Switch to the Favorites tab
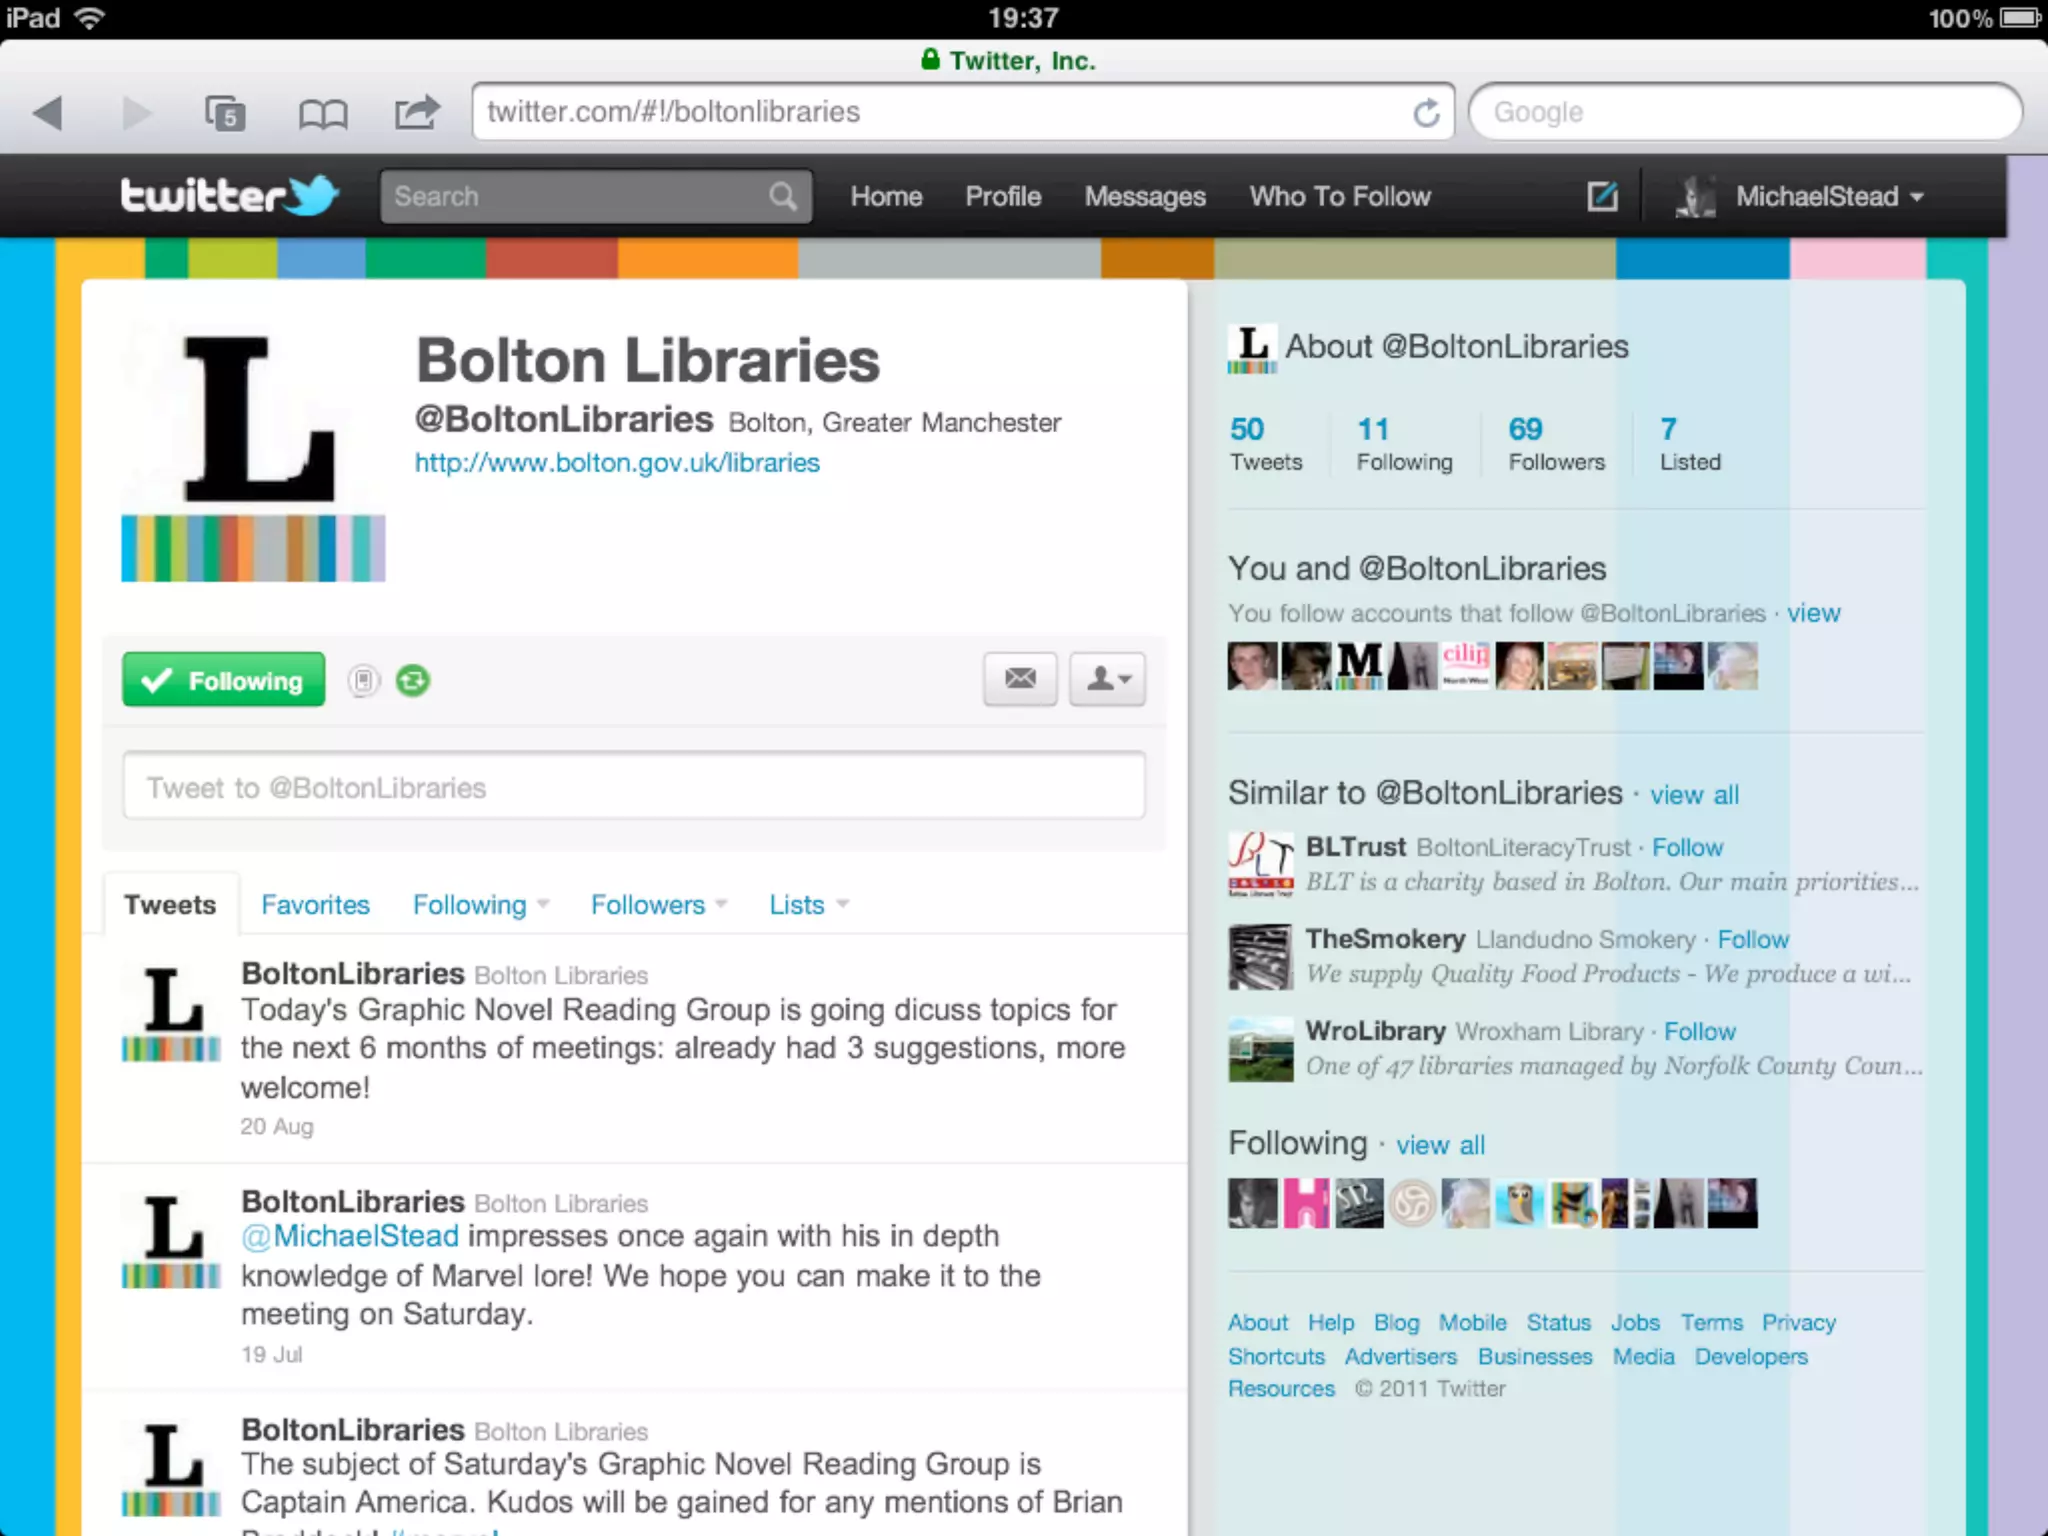The height and width of the screenshot is (1536, 2048). click(x=315, y=905)
